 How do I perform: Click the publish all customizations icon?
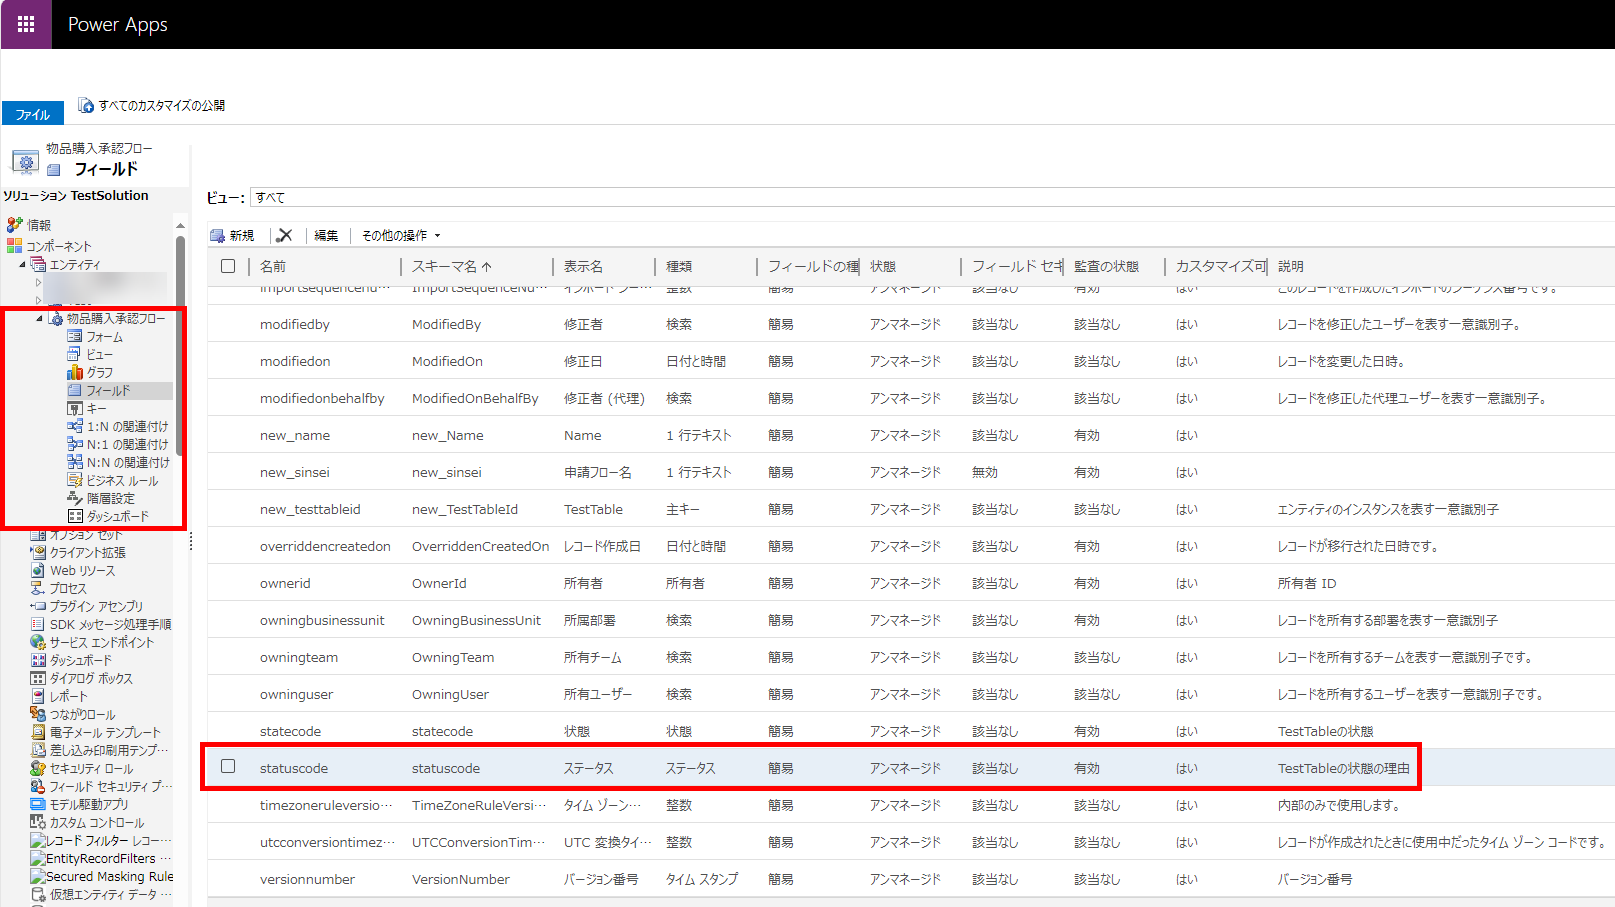tap(86, 105)
